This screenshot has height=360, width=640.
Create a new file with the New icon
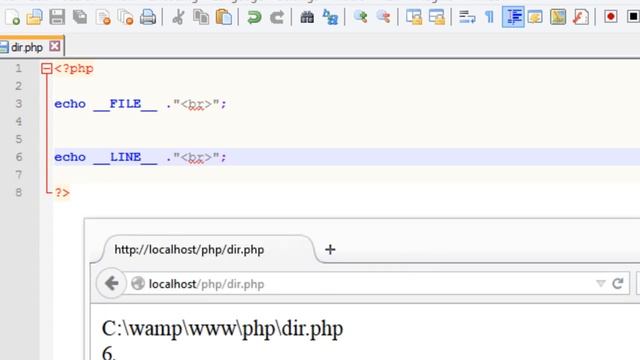click(12, 17)
